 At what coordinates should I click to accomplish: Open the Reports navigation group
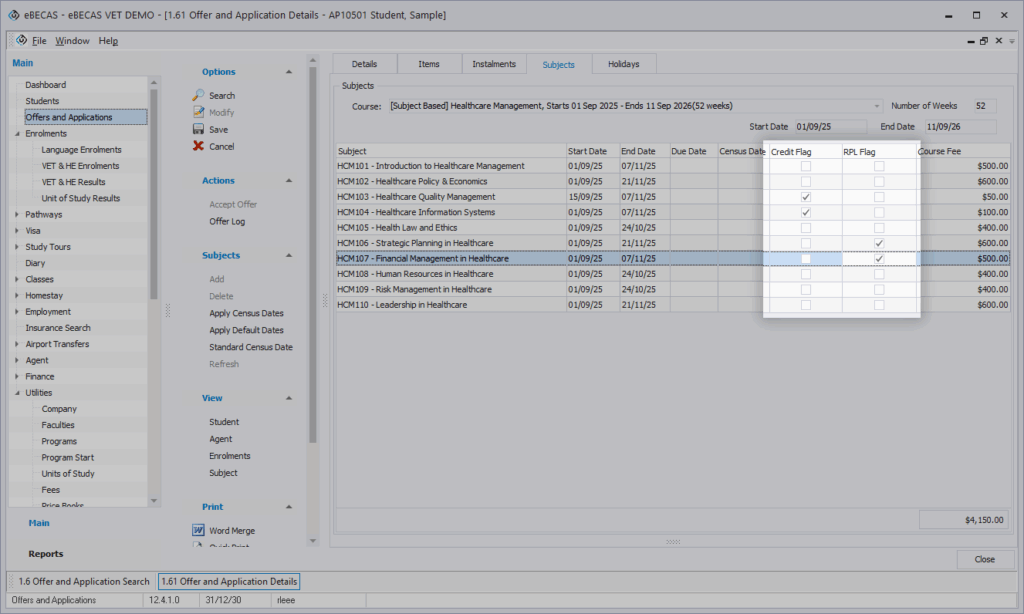(46, 554)
